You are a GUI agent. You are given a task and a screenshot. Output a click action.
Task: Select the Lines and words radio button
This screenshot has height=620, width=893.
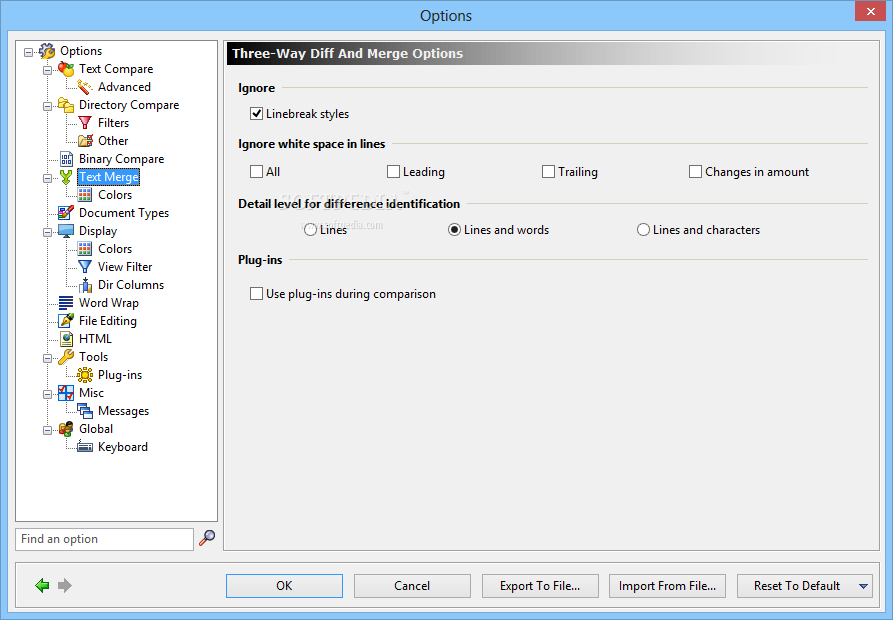pyautogui.click(x=454, y=230)
